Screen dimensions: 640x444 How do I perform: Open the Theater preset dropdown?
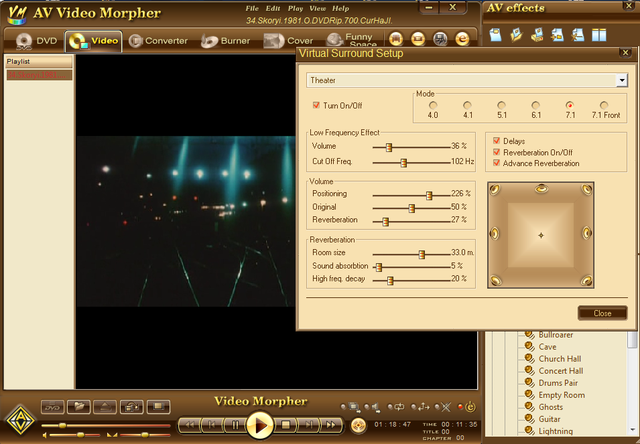click(x=622, y=80)
